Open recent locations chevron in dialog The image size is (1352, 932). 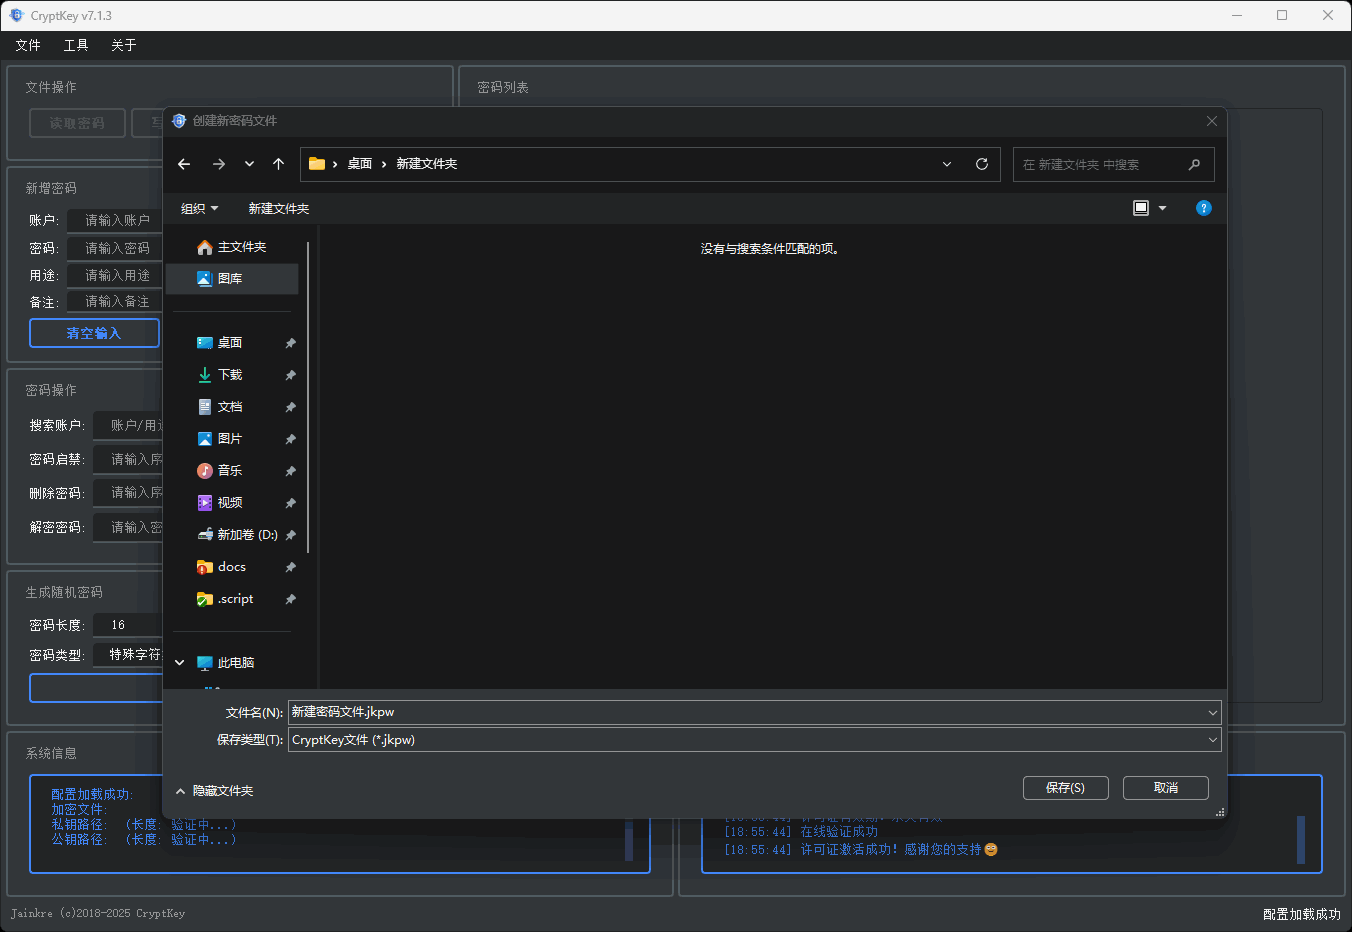pos(249,164)
